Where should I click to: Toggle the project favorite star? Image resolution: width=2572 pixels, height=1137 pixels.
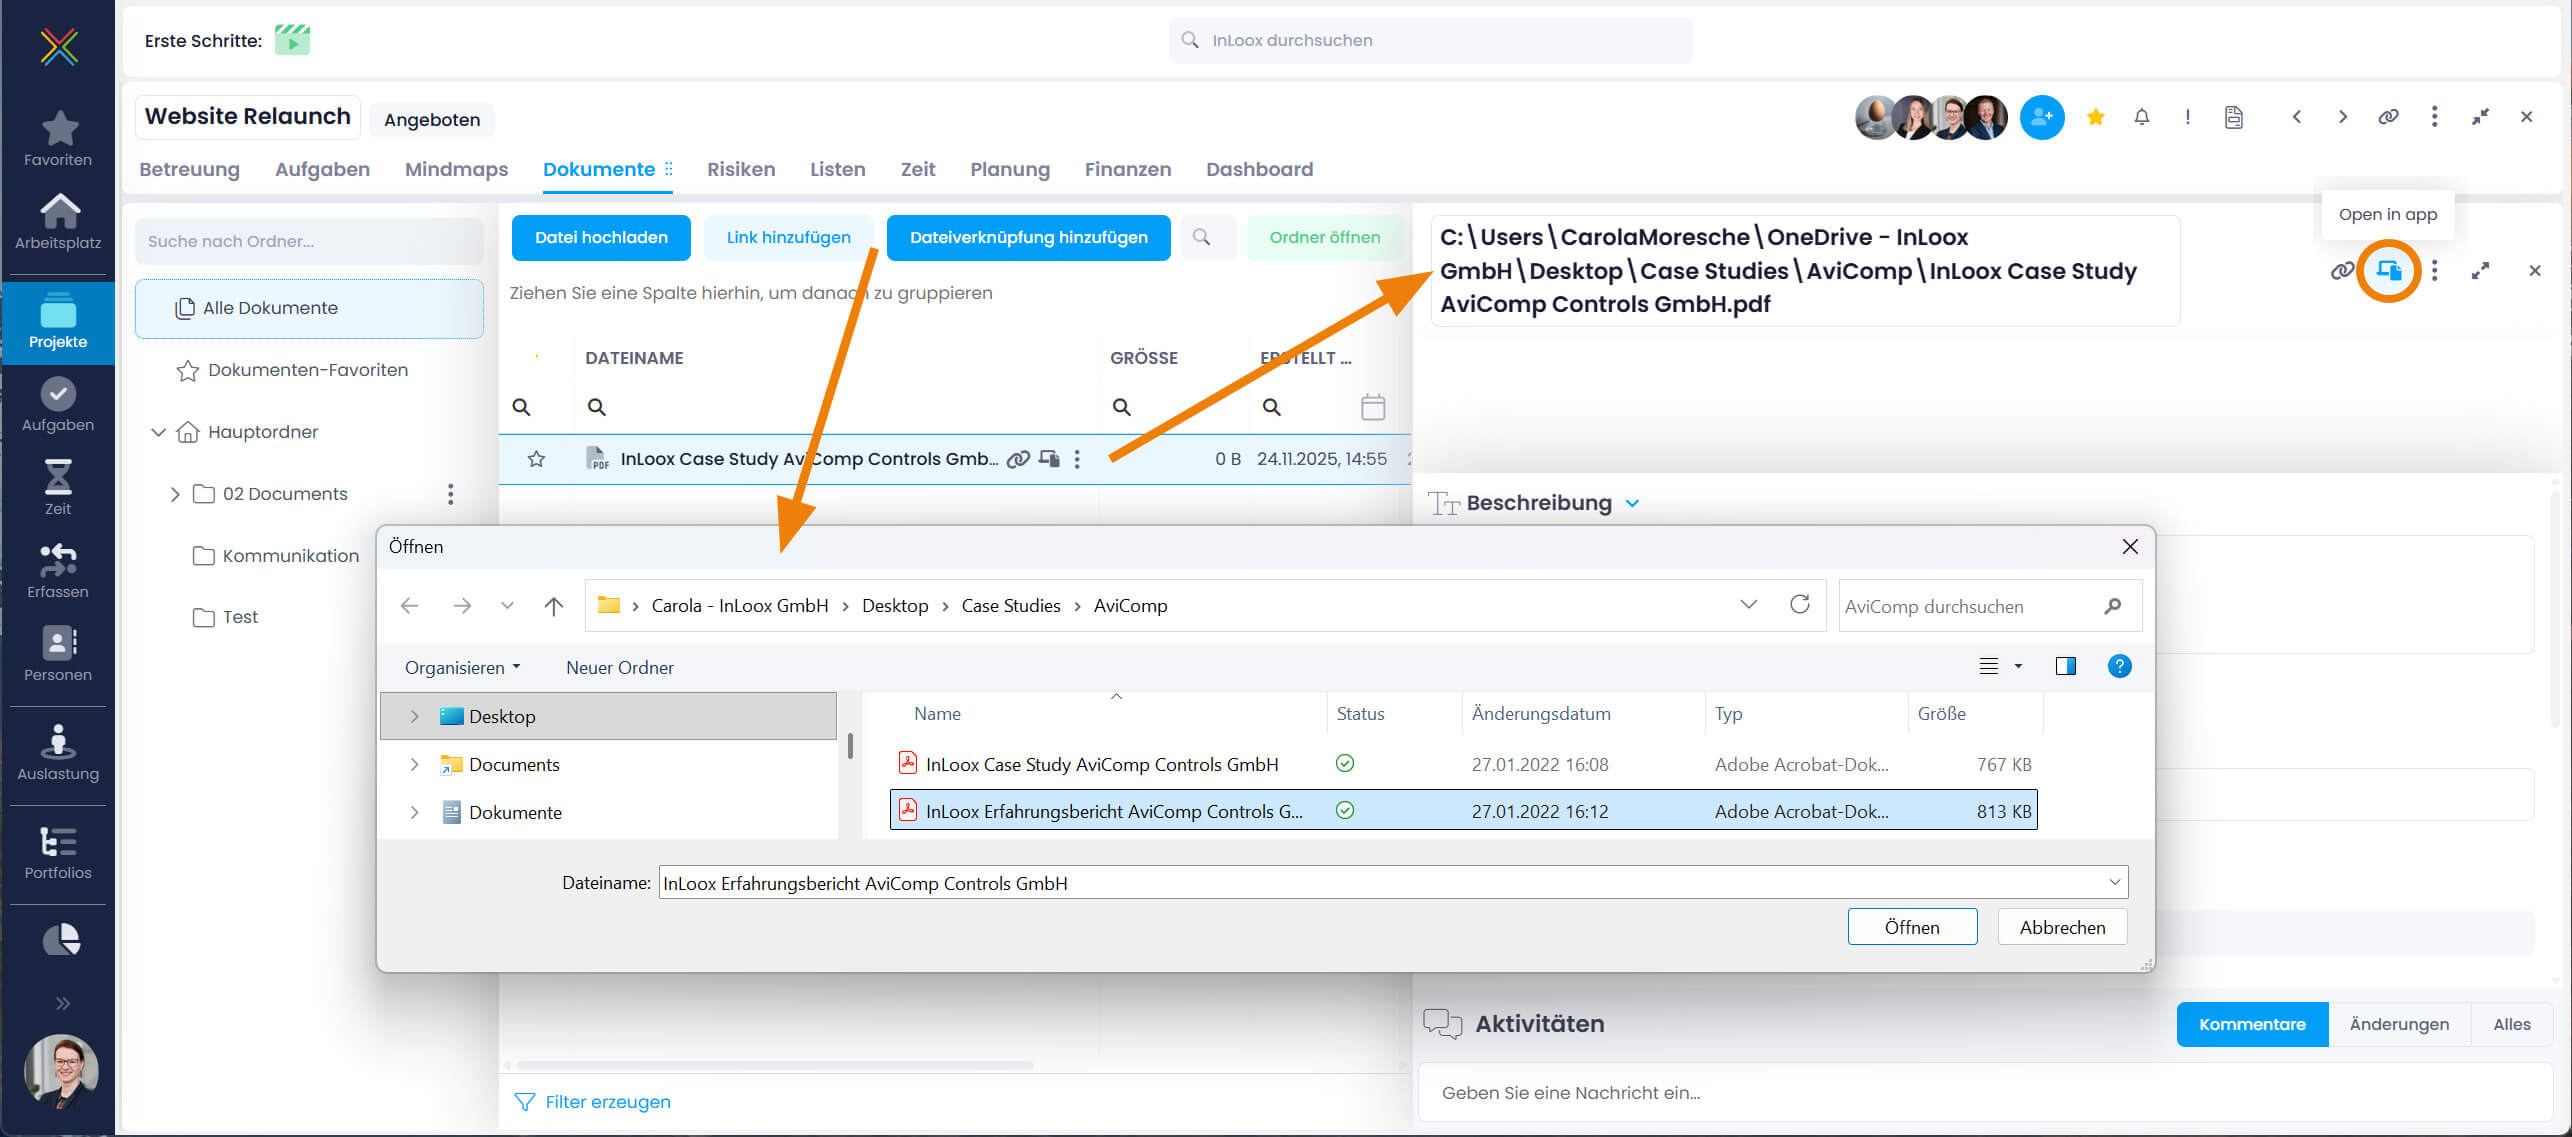coord(2096,117)
